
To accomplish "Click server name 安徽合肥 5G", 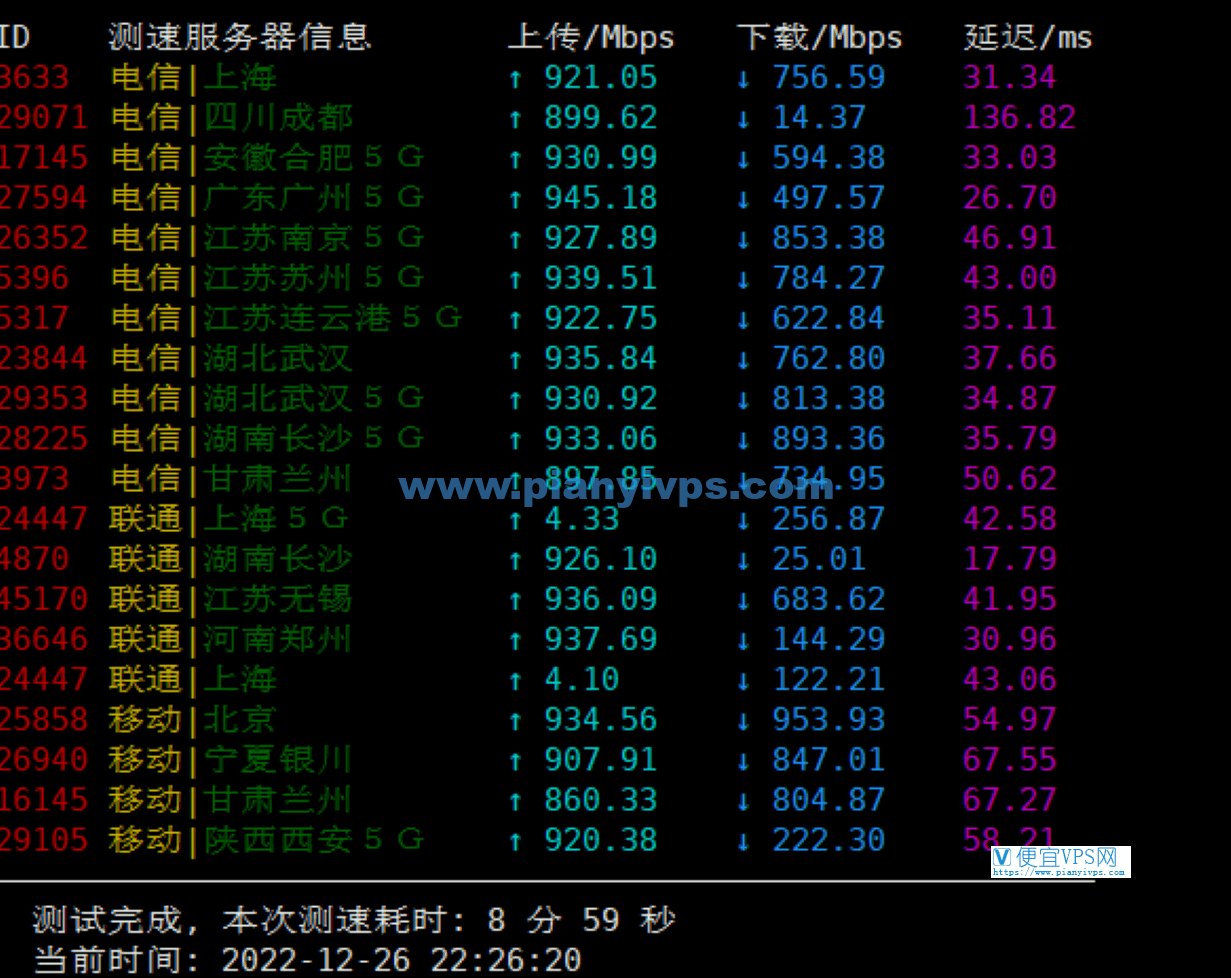I will click(314, 157).
